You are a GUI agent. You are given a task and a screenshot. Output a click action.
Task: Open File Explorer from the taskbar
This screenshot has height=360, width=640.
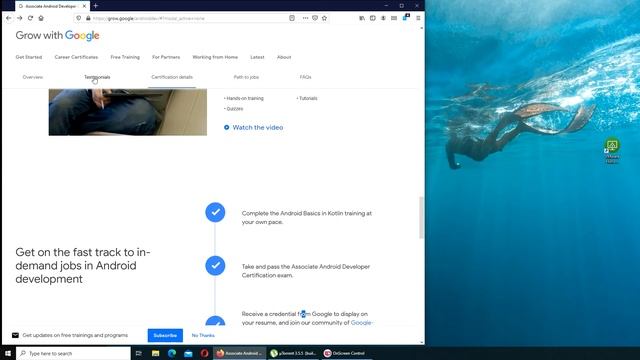point(156,353)
